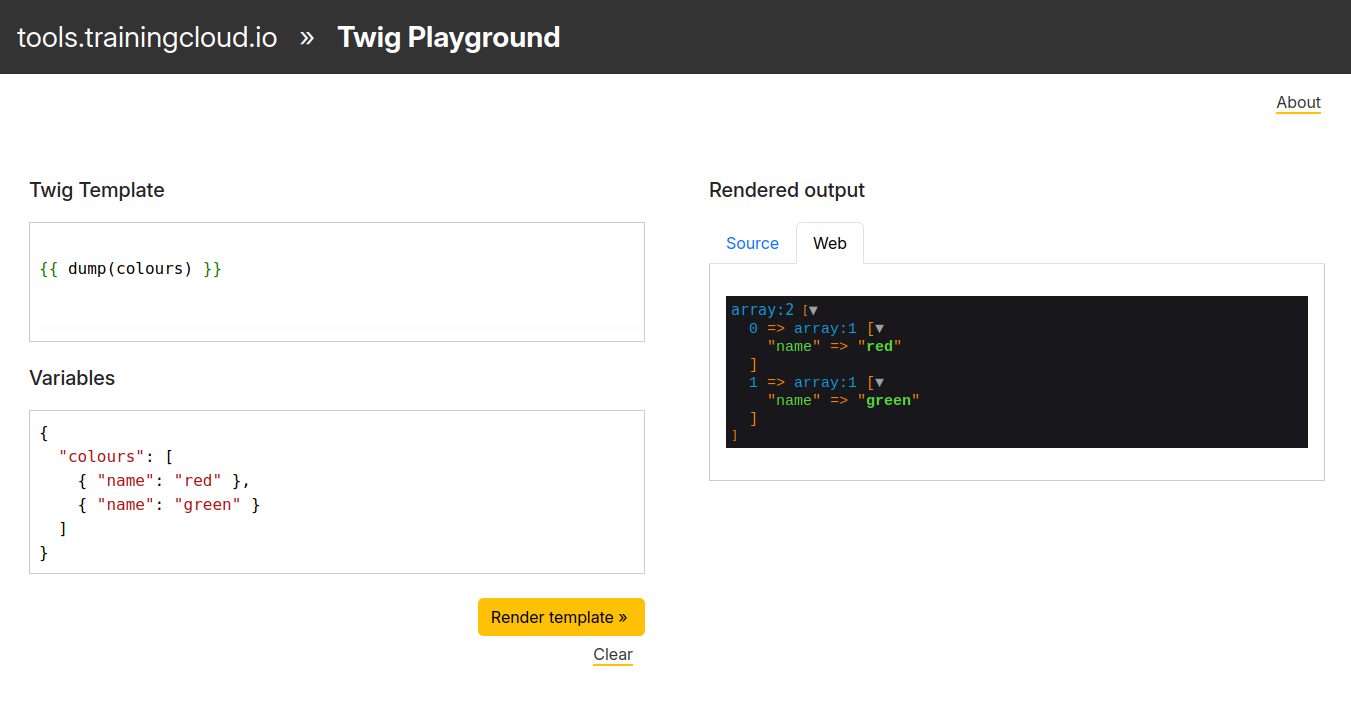The height and width of the screenshot is (727, 1351).
Task: Click the "red" value in rendered dump
Action: click(880, 347)
